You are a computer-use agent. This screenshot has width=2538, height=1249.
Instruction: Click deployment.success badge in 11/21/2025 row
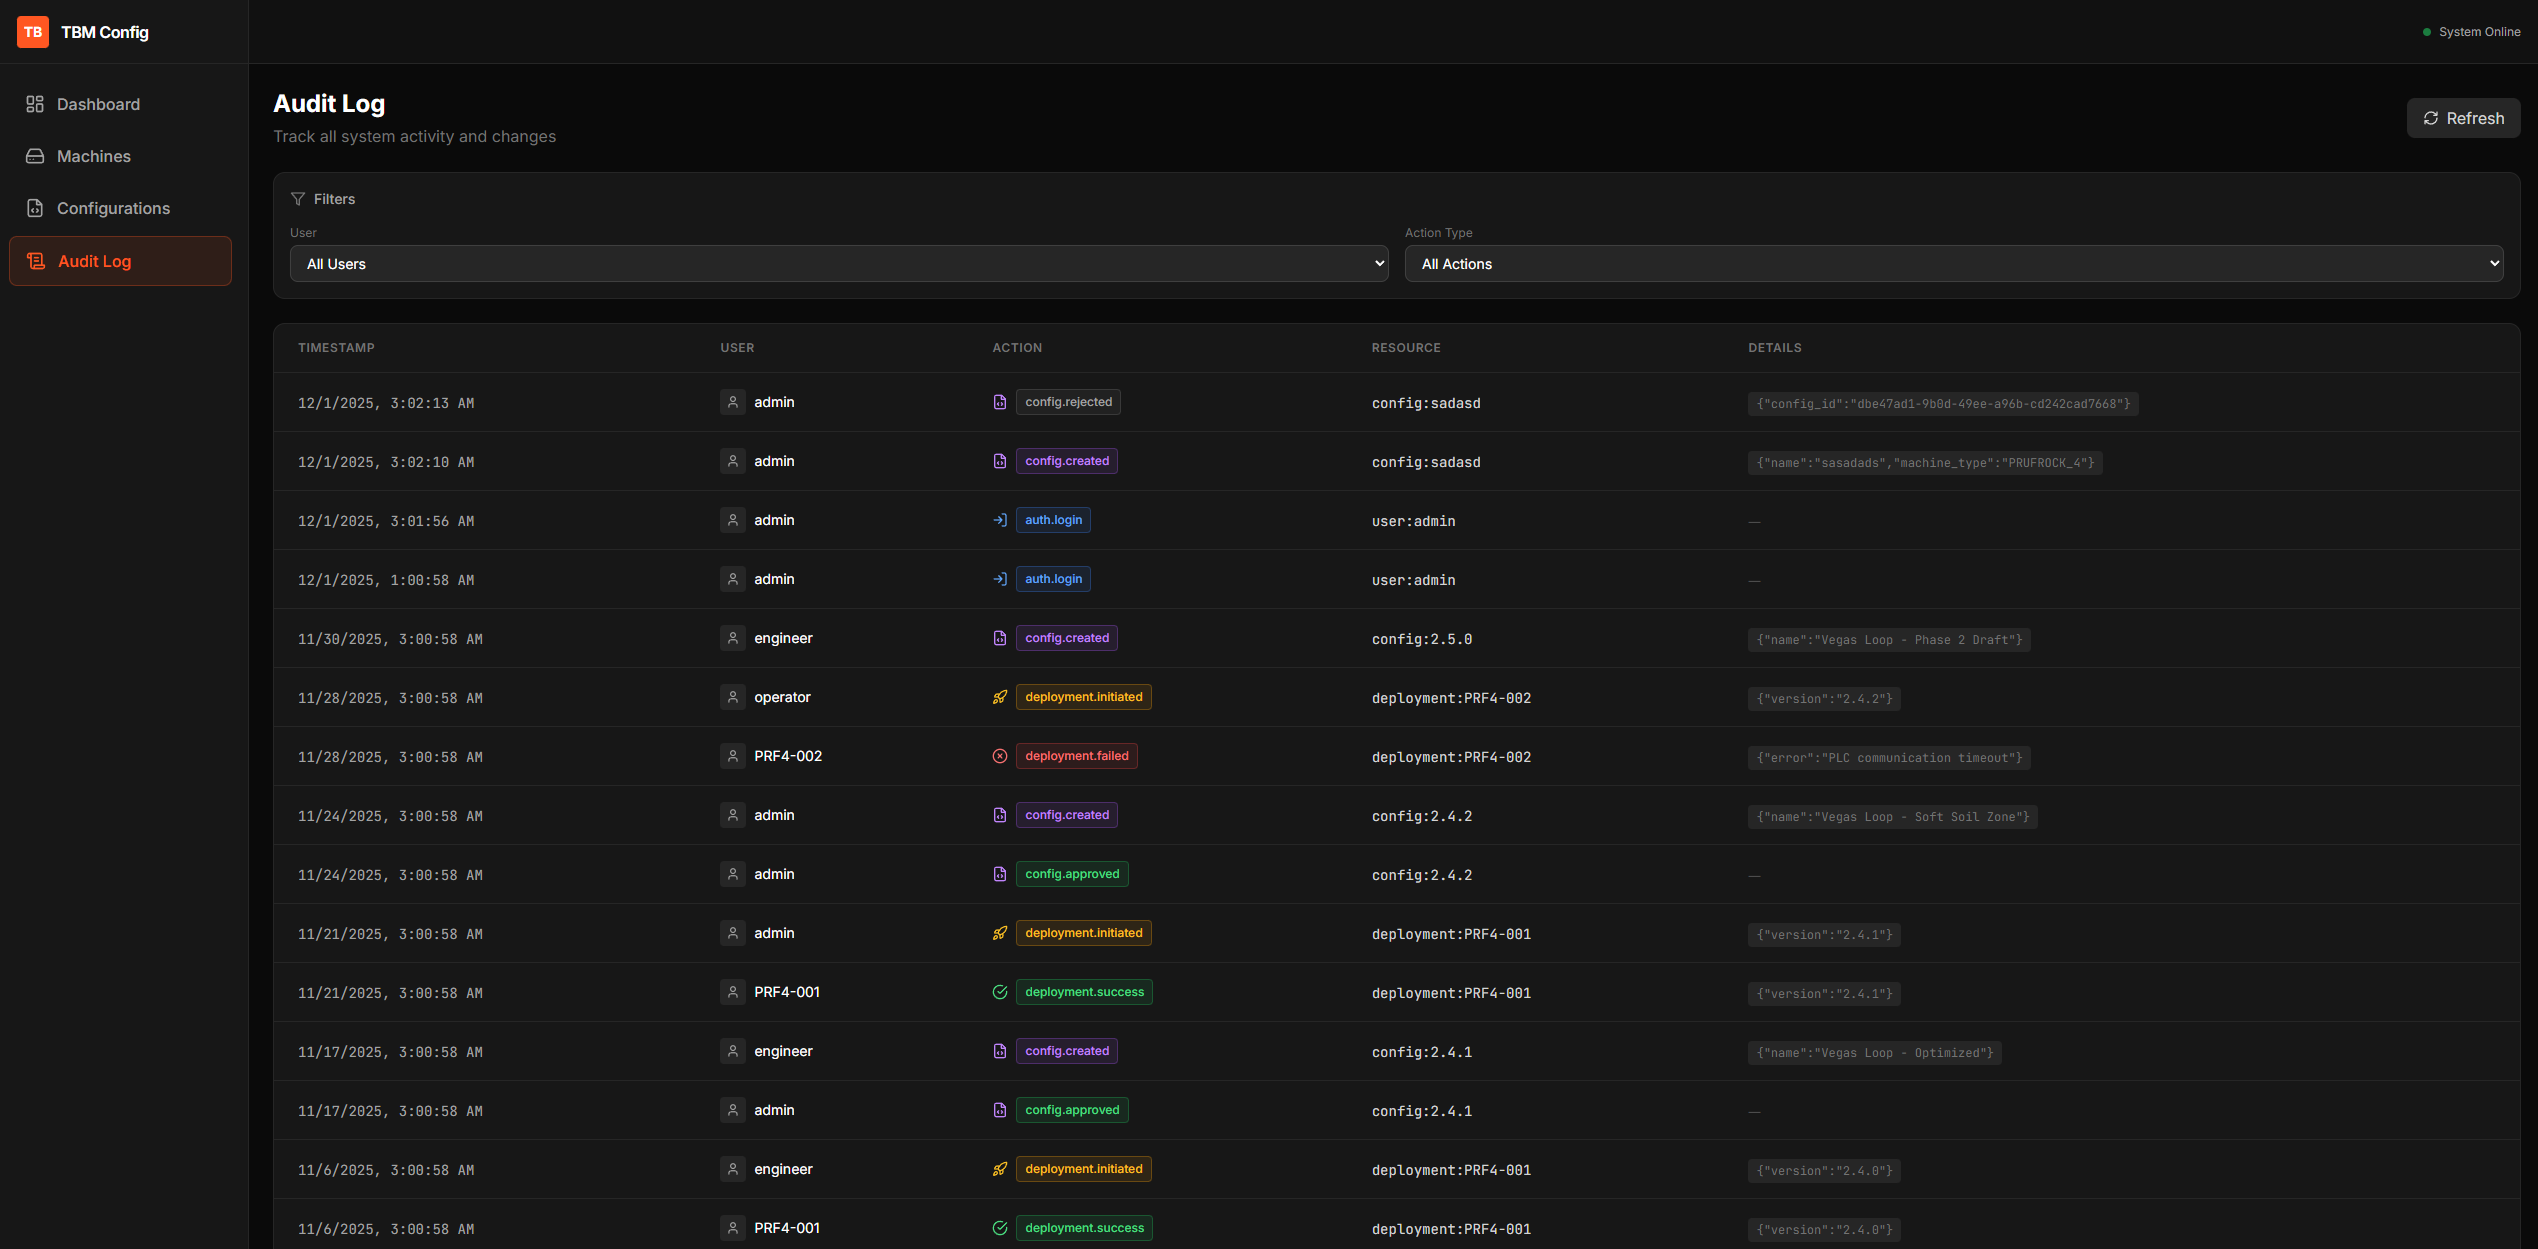point(1084,992)
